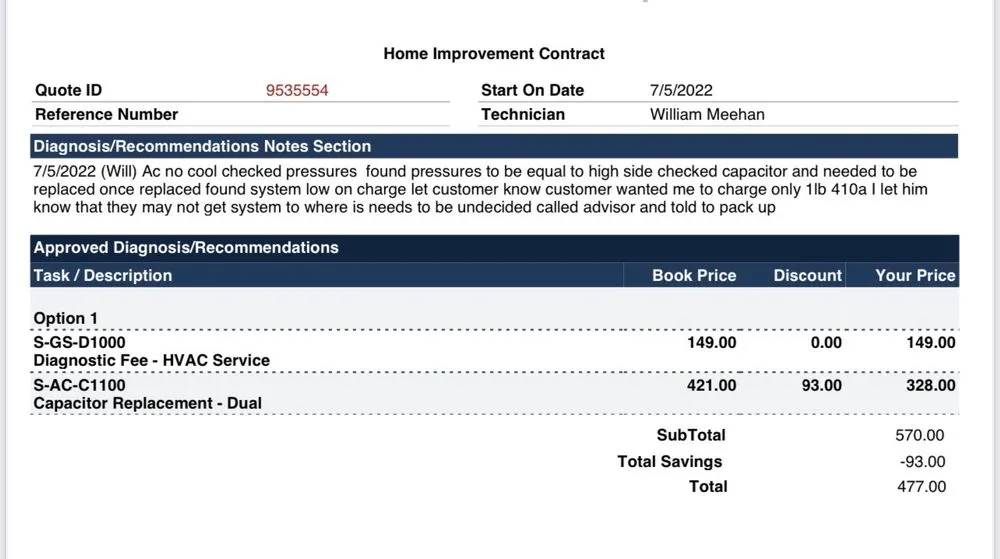The height and width of the screenshot is (559, 1000).
Task: Click the Discount column header
Action: click(807, 275)
